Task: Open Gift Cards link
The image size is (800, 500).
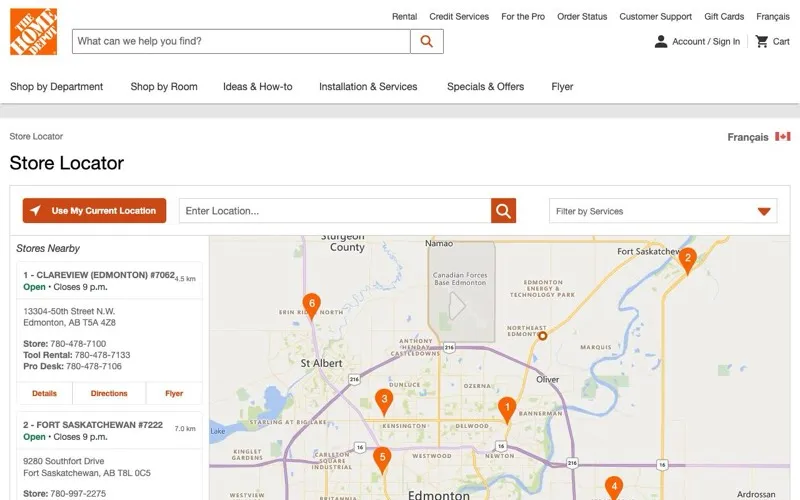Action: pos(724,16)
